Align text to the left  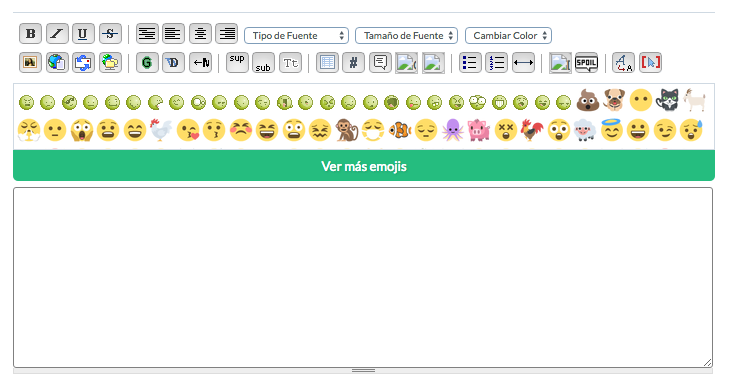[x=173, y=34]
